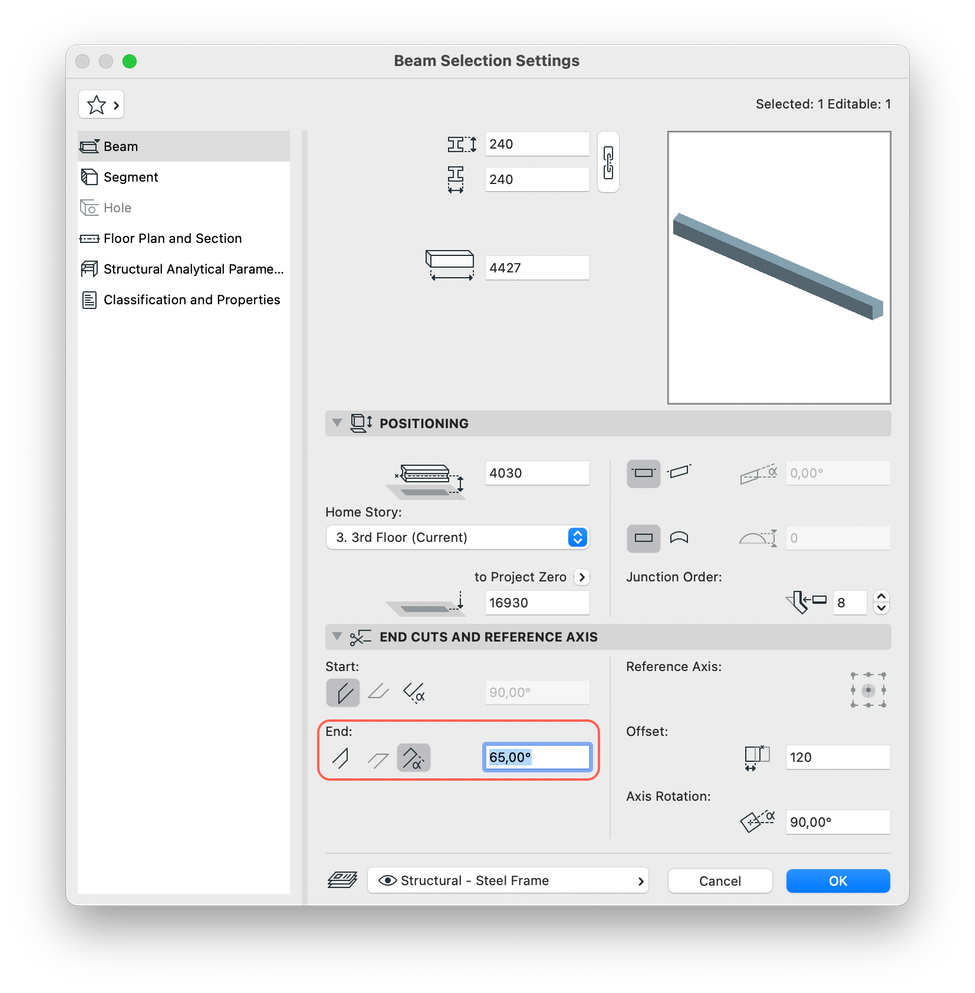
Task: Edit the offset to home story 4030
Action: [537, 473]
